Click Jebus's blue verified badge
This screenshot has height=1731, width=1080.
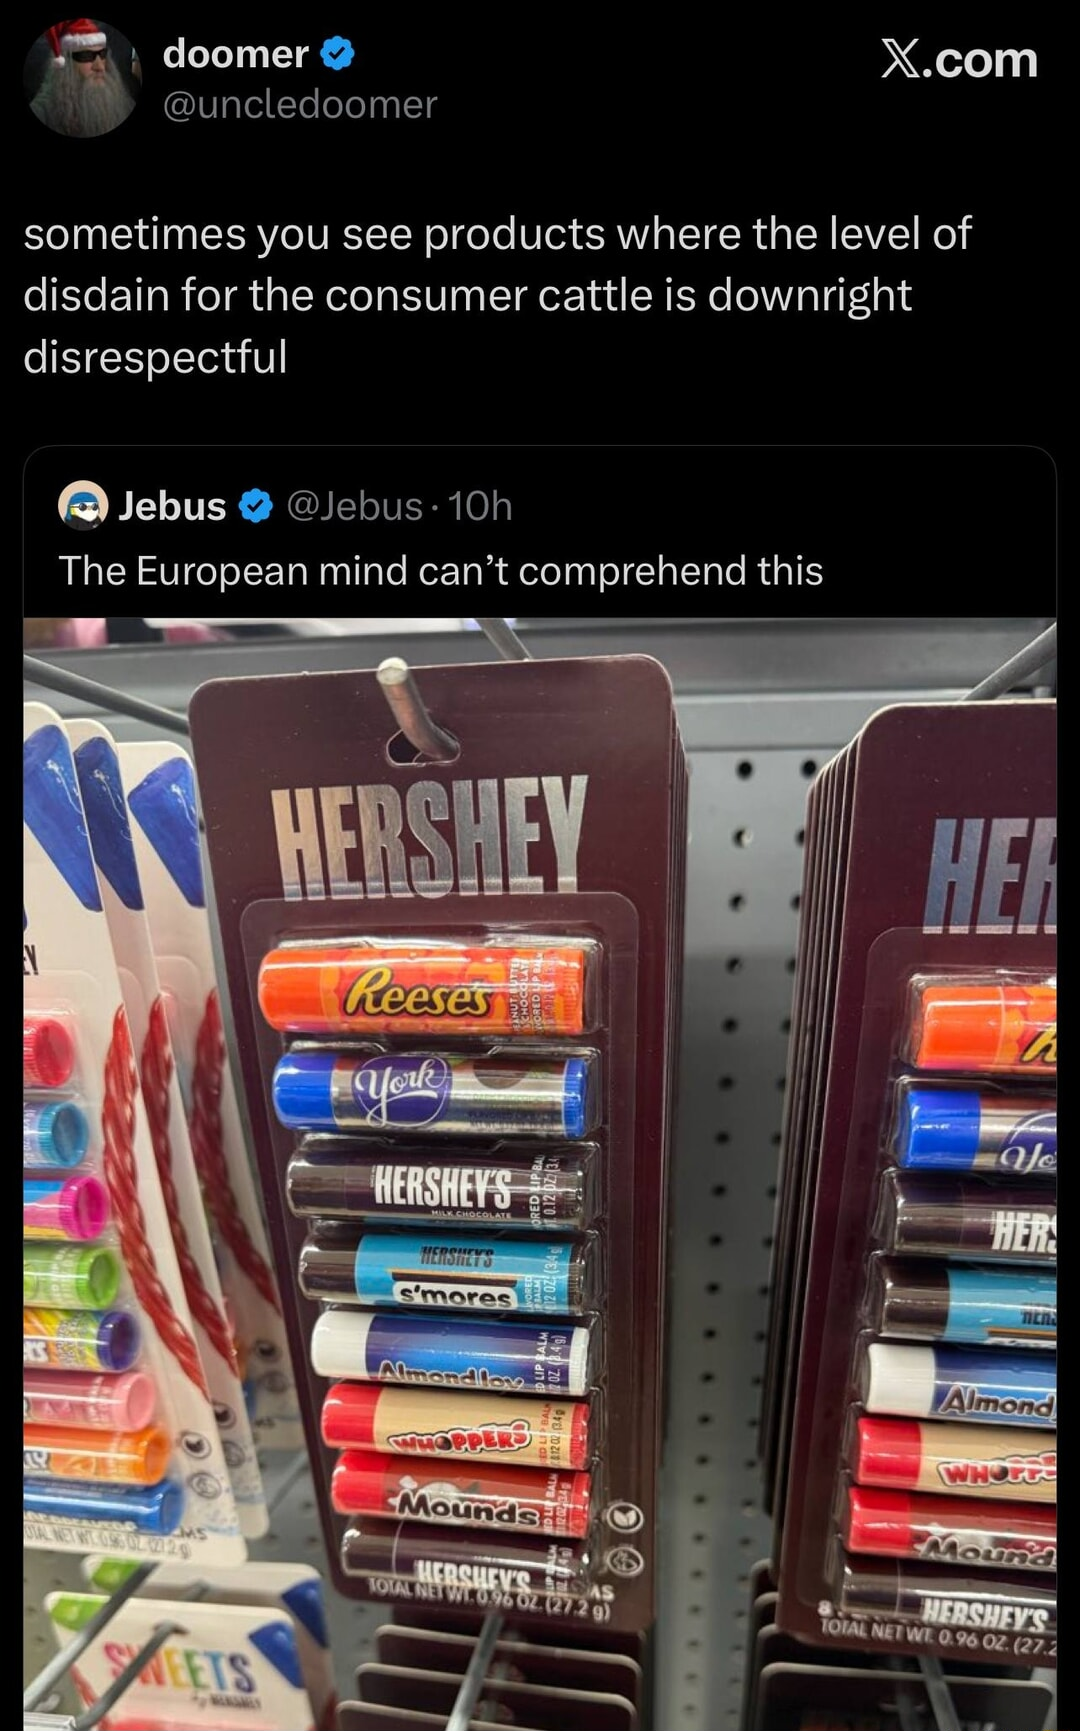click(x=256, y=506)
